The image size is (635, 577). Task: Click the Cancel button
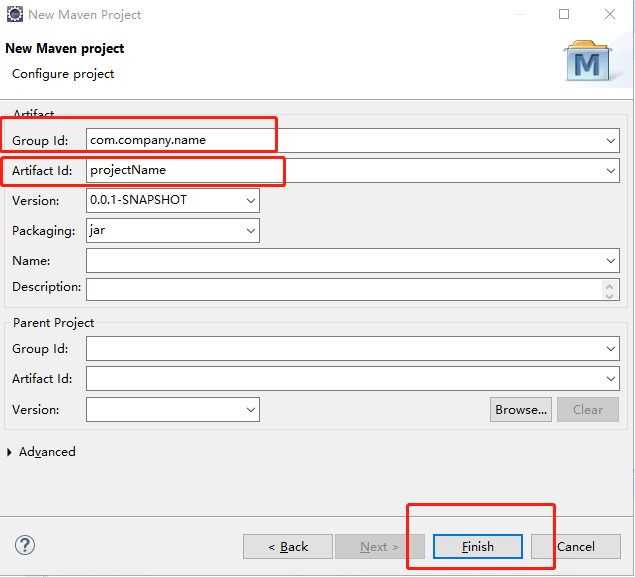576,547
